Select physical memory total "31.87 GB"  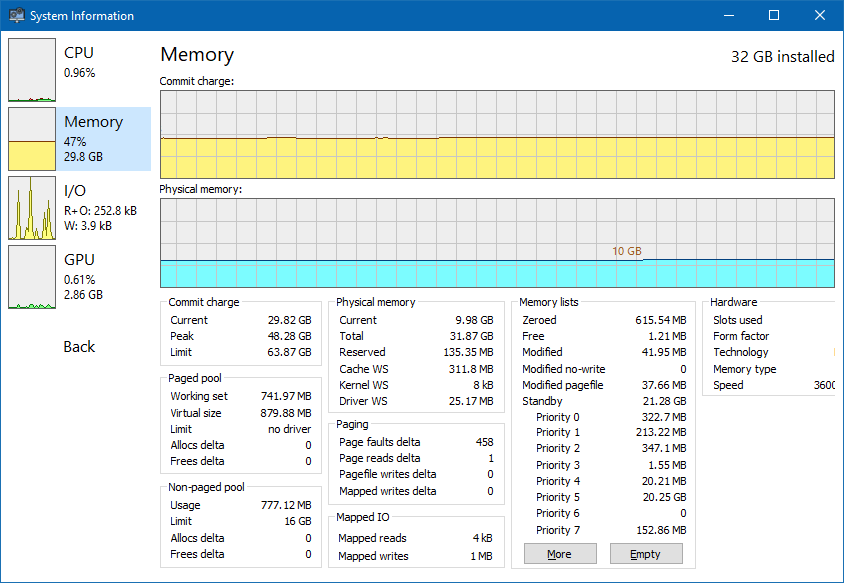click(472, 336)
